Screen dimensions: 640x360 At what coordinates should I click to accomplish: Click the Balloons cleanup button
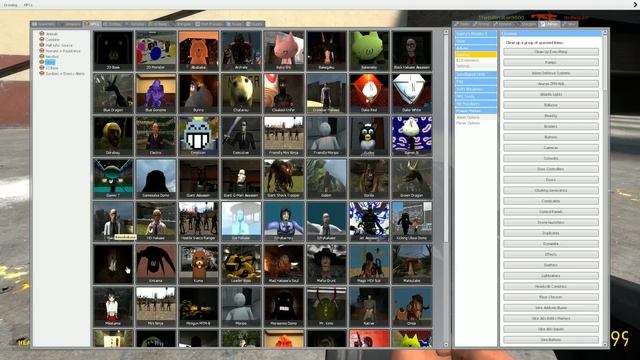click(551, 105)
